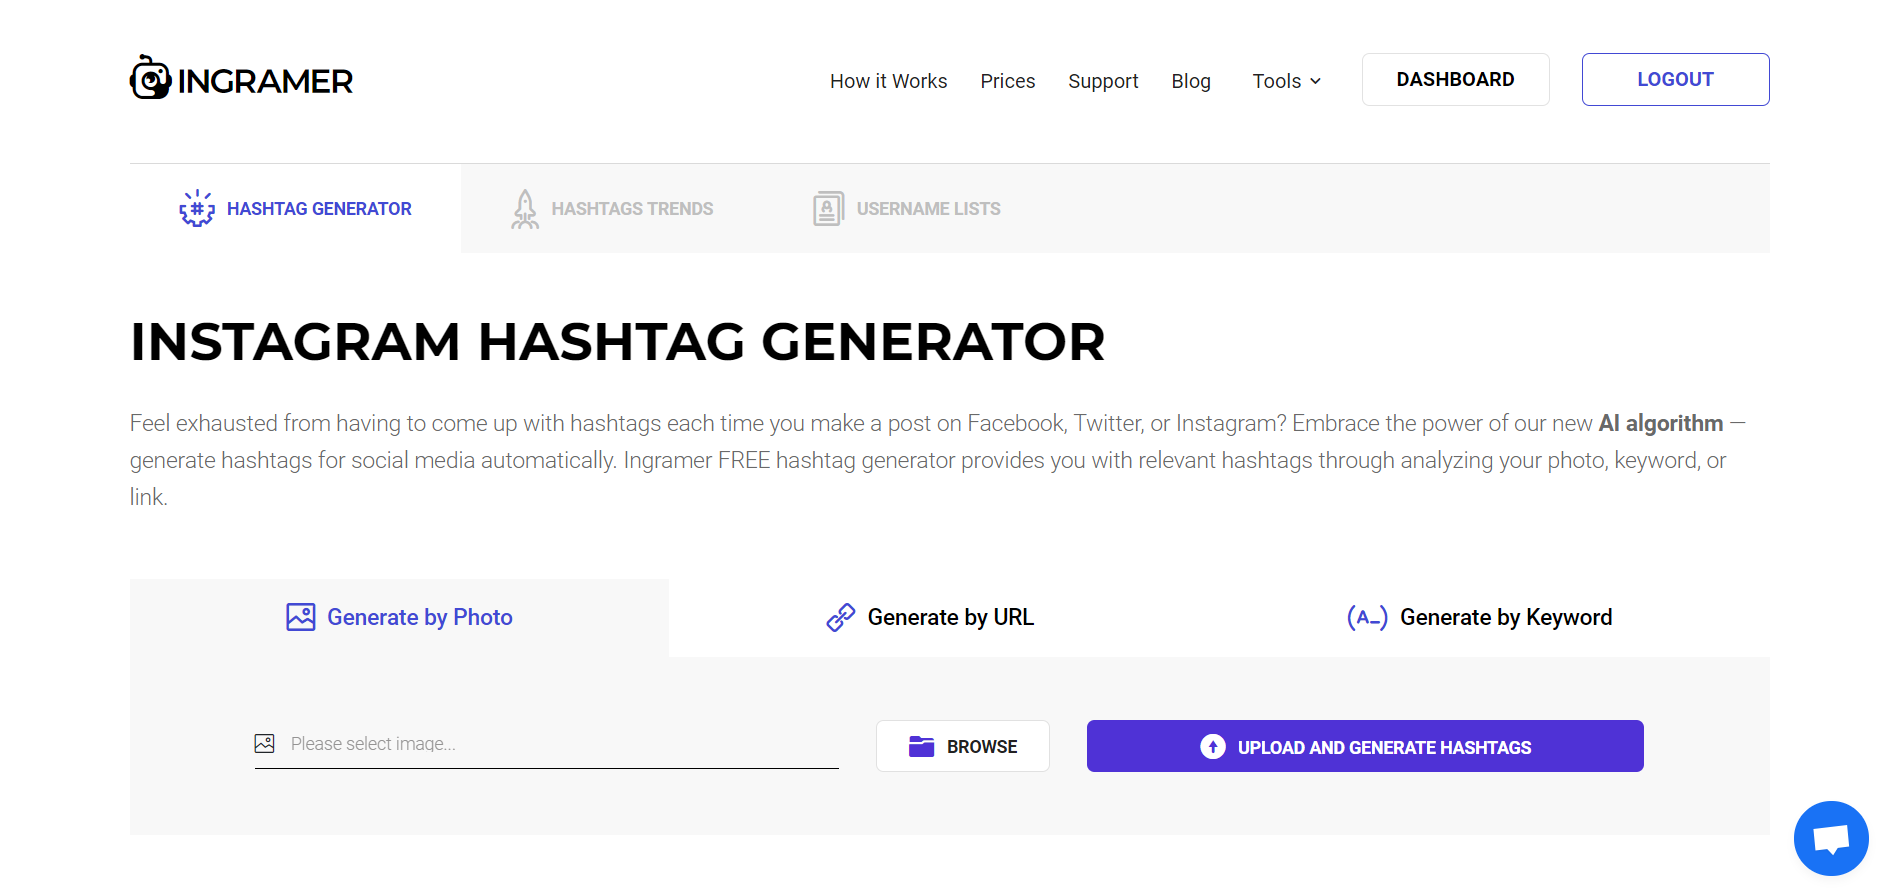The height and width of the screenshot is (889, 1898).
Task: Click the Browse button label
Action: (x=982, y=747)
